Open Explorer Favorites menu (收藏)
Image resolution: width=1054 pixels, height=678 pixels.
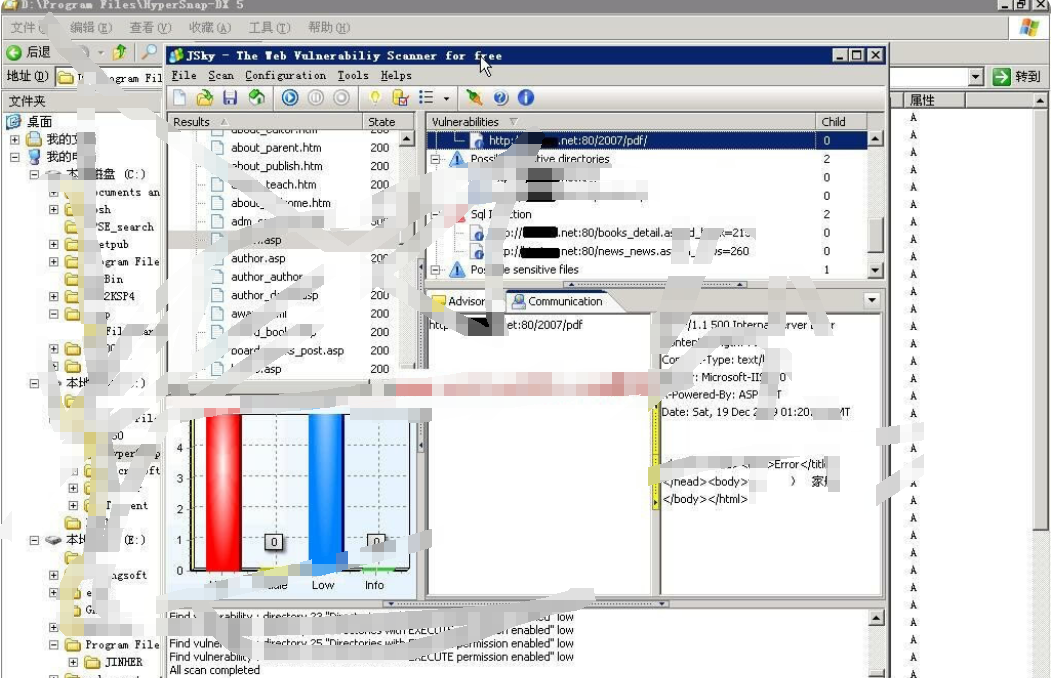click(210, 28)
